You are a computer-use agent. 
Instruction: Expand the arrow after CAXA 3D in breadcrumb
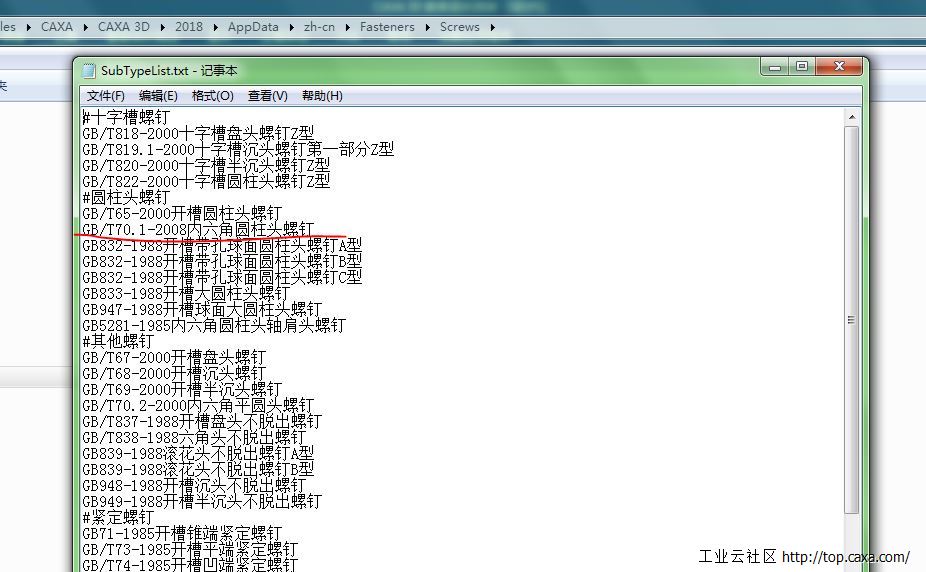point(162,27)
